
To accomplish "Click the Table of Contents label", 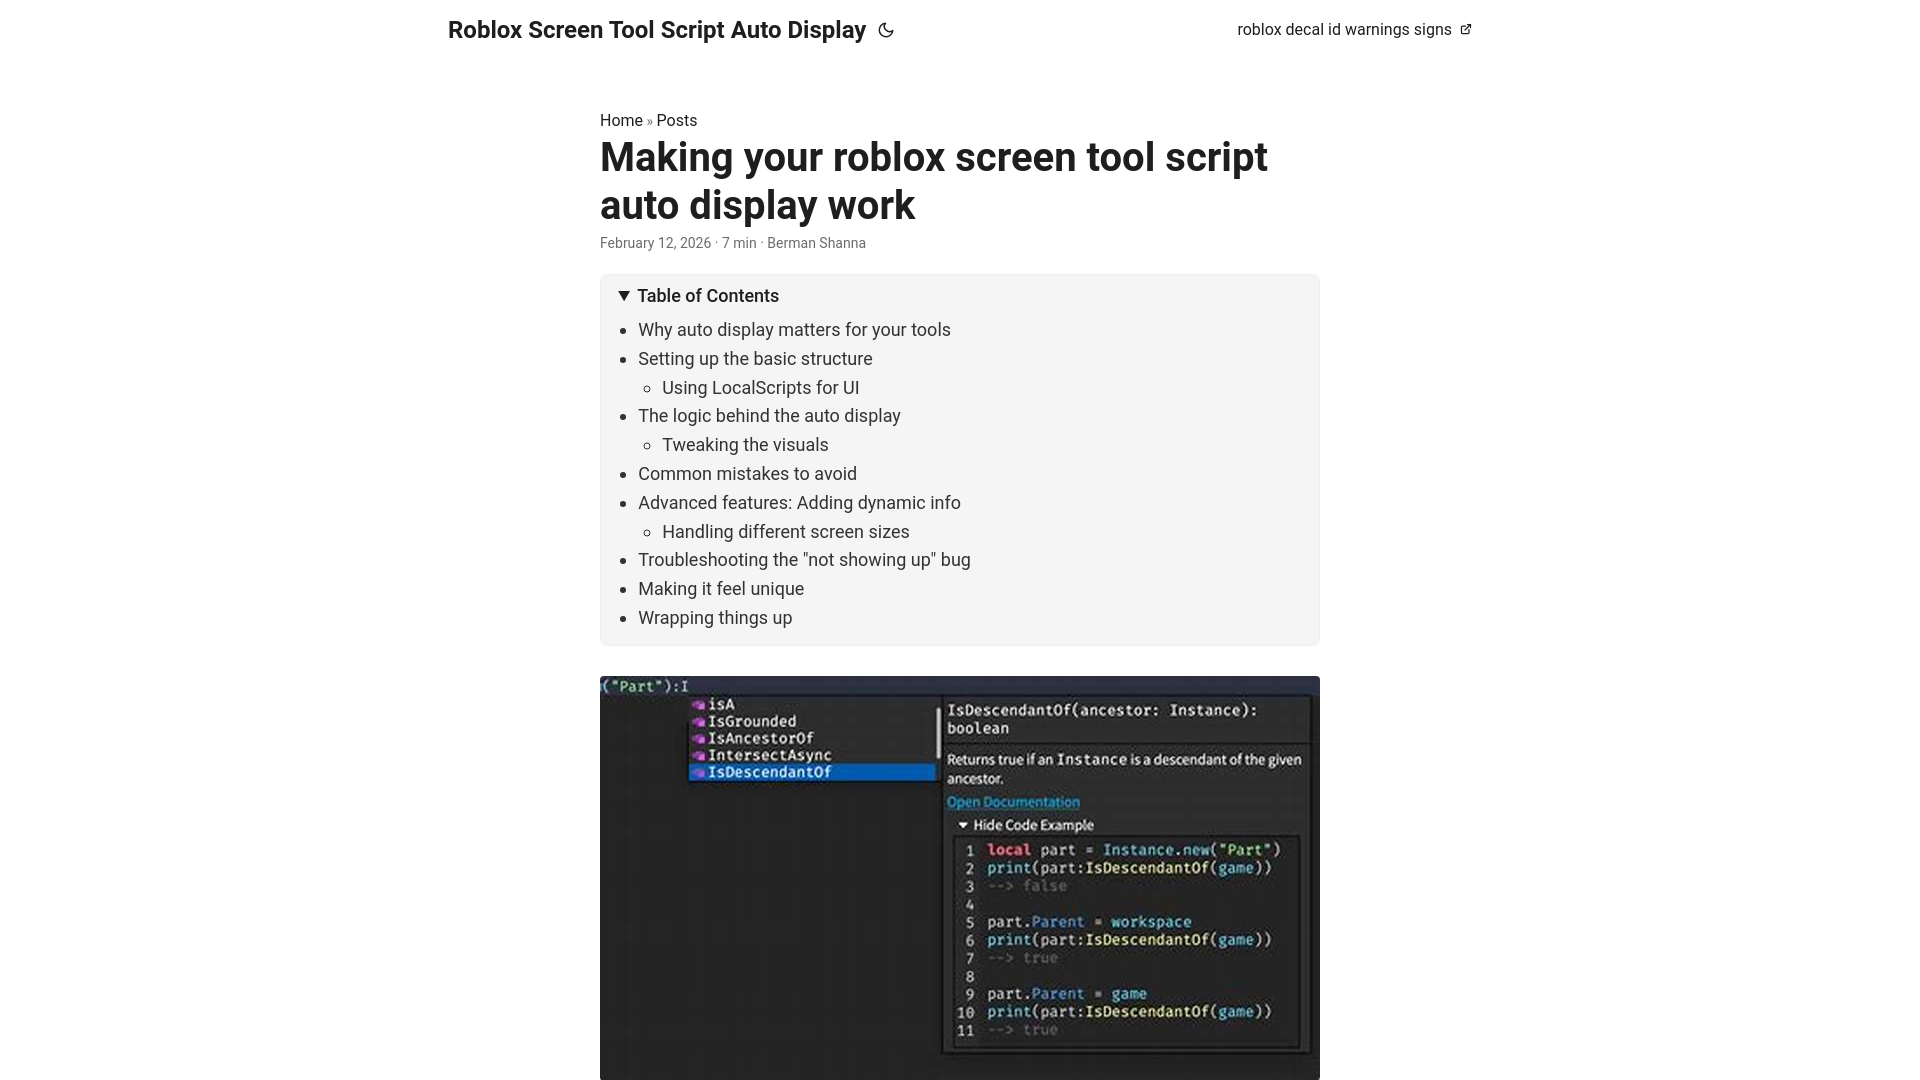I will [x=708, y=296].
